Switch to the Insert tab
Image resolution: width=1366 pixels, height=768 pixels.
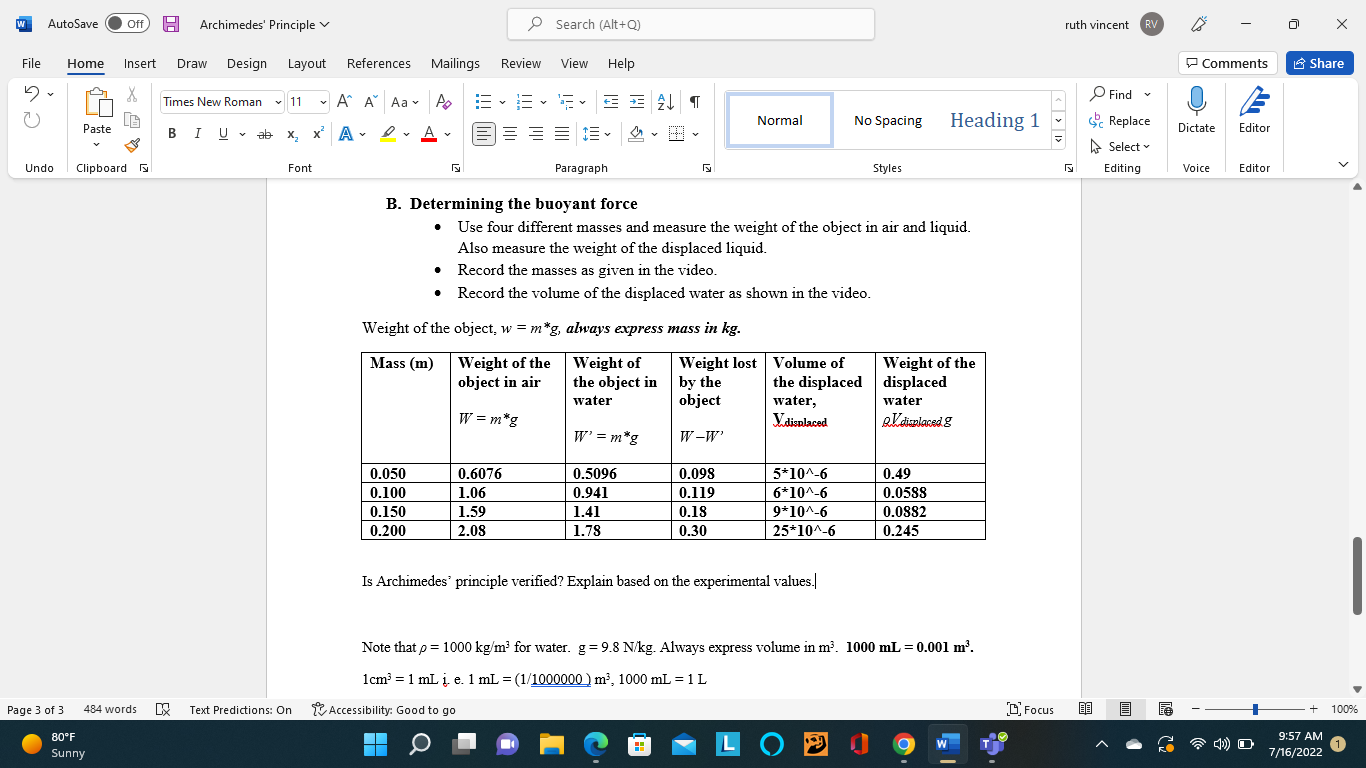pos(140,63)
